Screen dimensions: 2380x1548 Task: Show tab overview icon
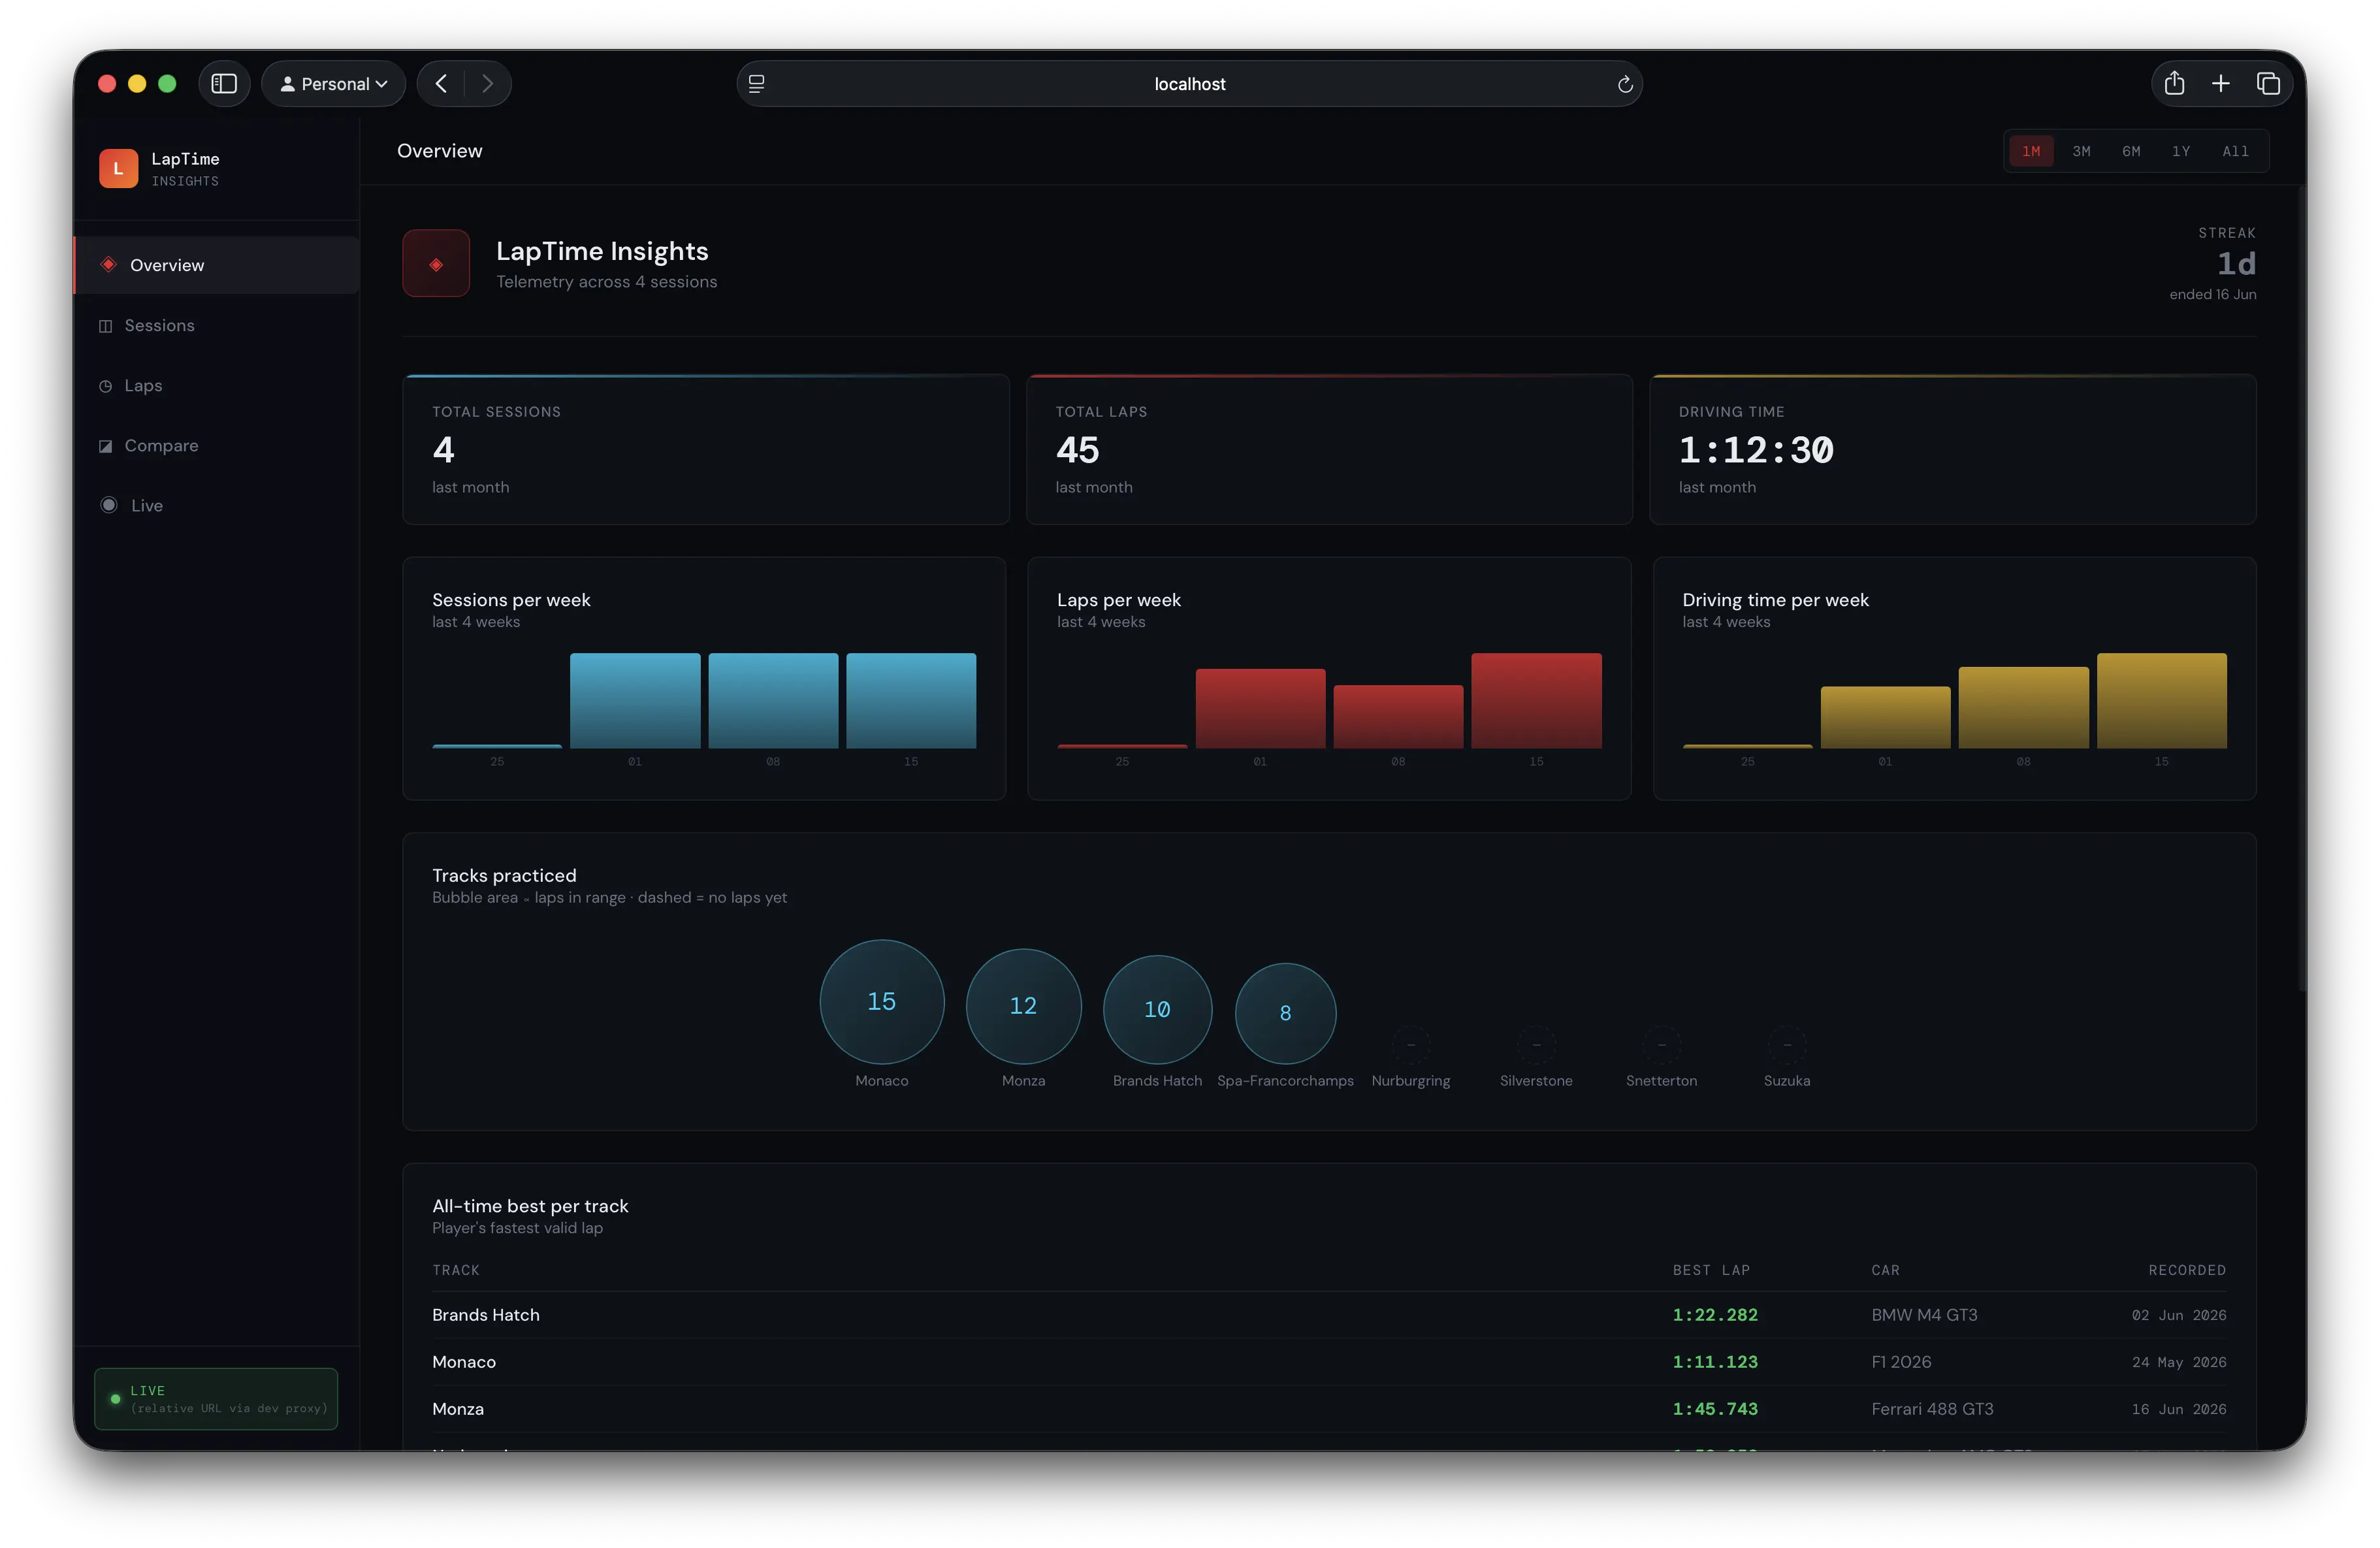pyautogui.click(x=2268, y=84)
